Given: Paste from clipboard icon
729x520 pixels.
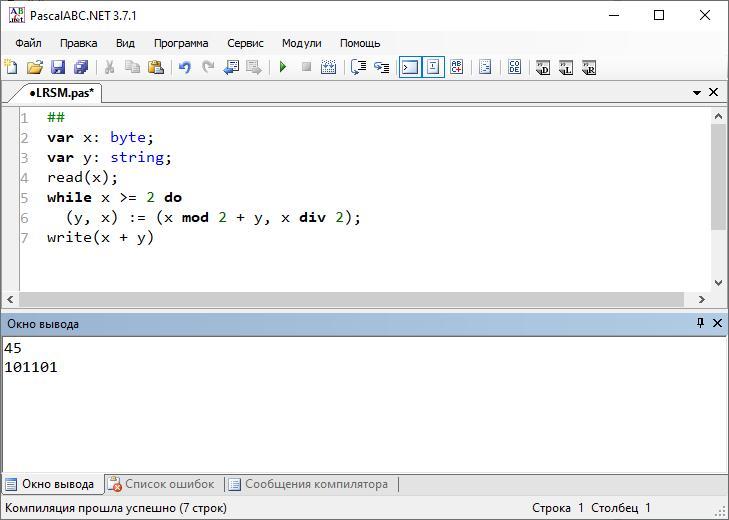Looking at the screenshot, I should tap(155, 68).
